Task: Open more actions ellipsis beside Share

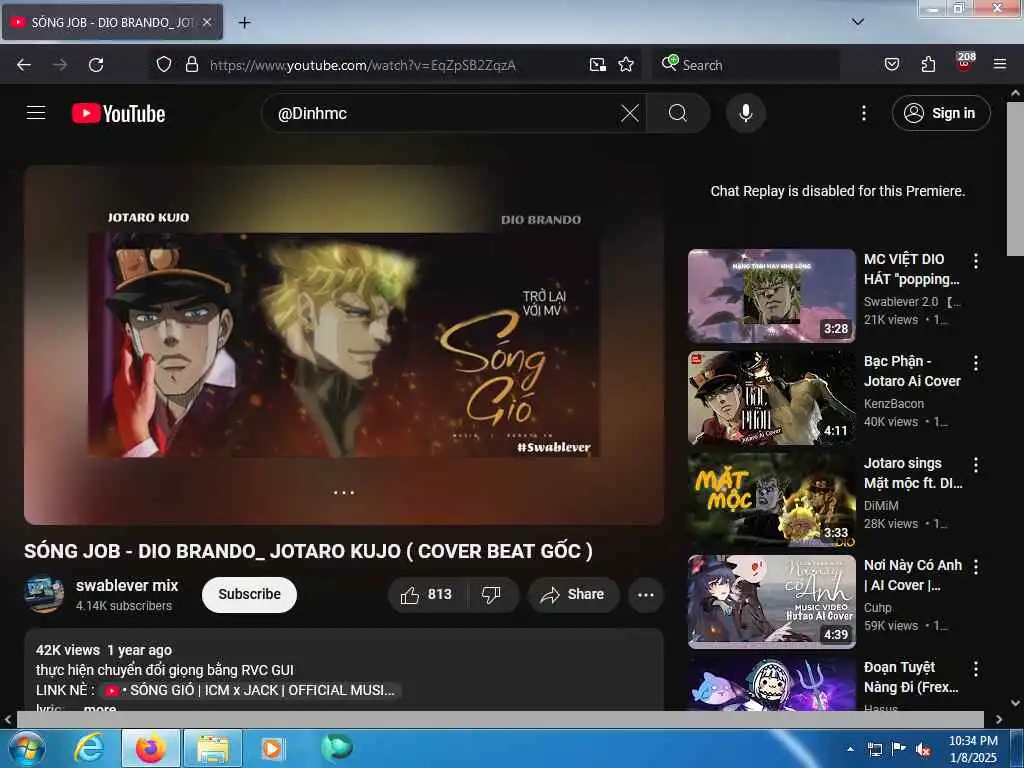Action: point(646,594)
